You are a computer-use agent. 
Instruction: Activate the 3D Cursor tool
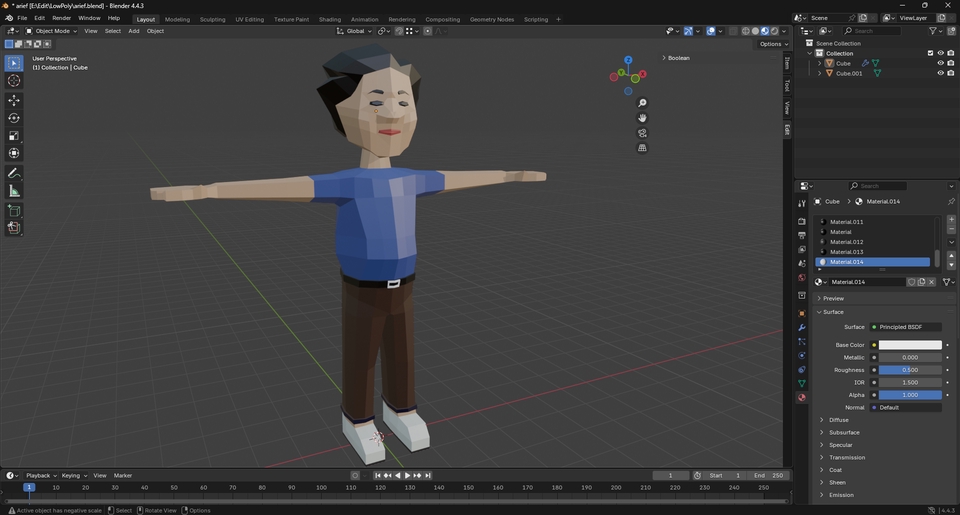click(13, 81)
